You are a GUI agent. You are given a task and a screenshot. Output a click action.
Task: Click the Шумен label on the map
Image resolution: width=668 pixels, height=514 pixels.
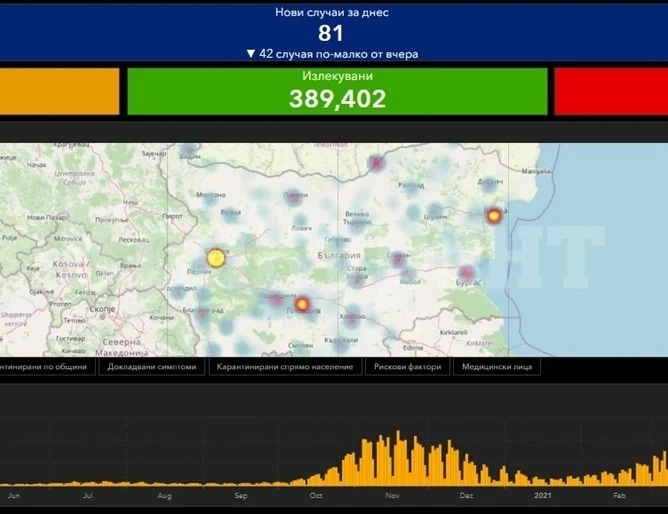point(435,217)
